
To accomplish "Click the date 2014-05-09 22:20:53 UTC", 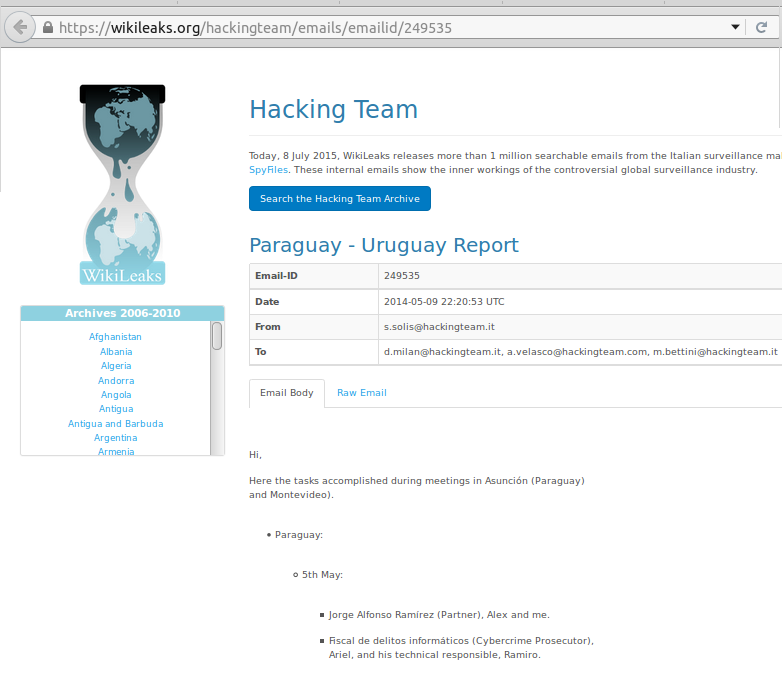I will 444,302.
